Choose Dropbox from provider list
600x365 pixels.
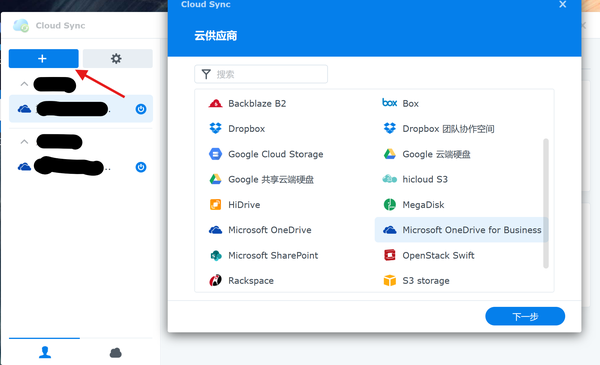236,129
